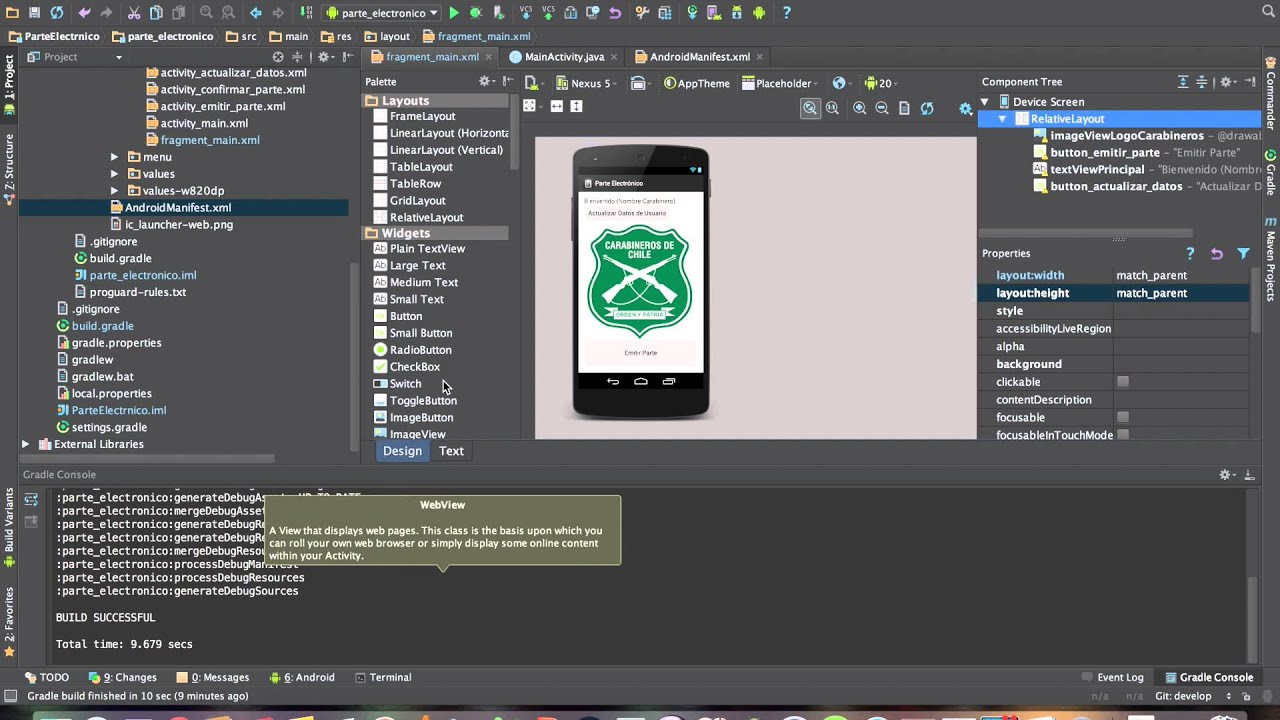The height and width of the screenshot is (720, 1280).
Task: Run the app with the green play icon
Action: click(x=453, y=13)
